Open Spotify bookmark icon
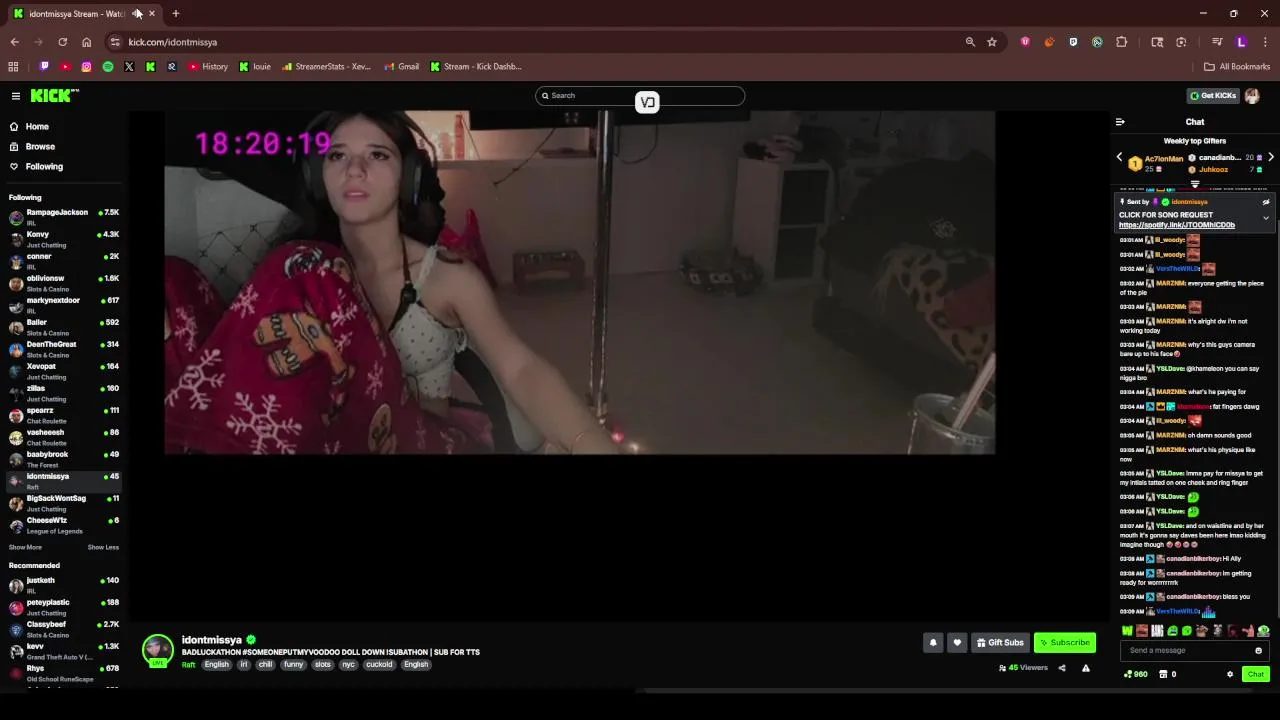Screen dimensions: 1280x720 [x=108, y=66]
